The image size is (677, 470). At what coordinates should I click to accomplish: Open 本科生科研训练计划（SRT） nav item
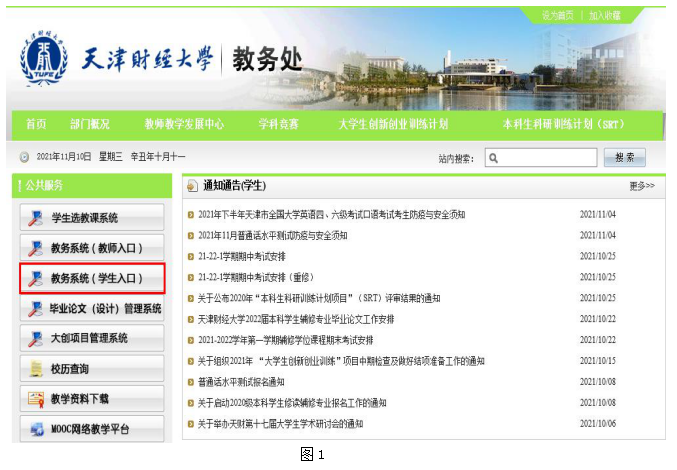(563, 124)
